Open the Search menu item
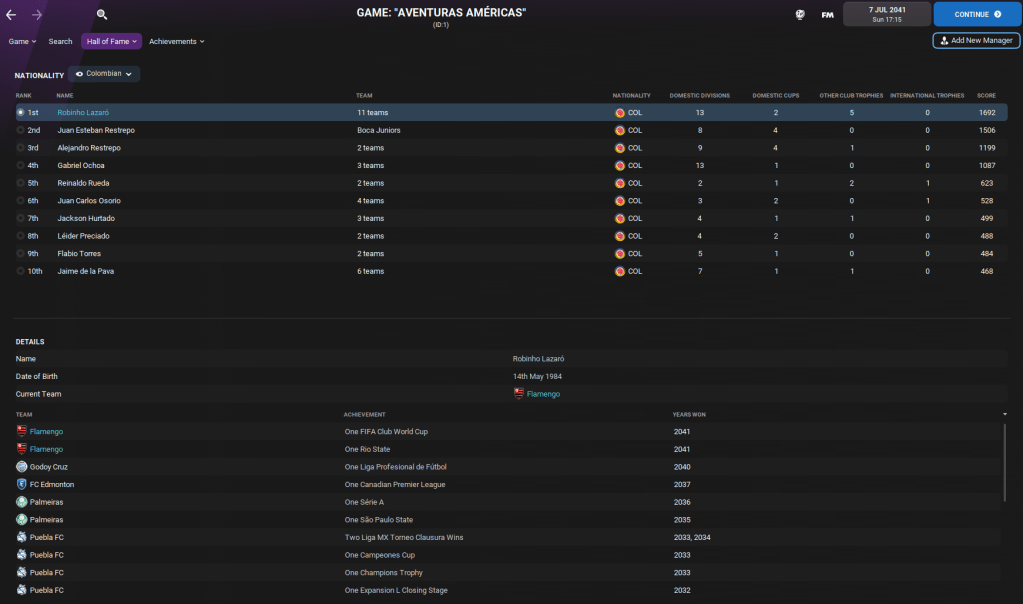The width and height of the screenshot is (1023, 604). point(60,41)
